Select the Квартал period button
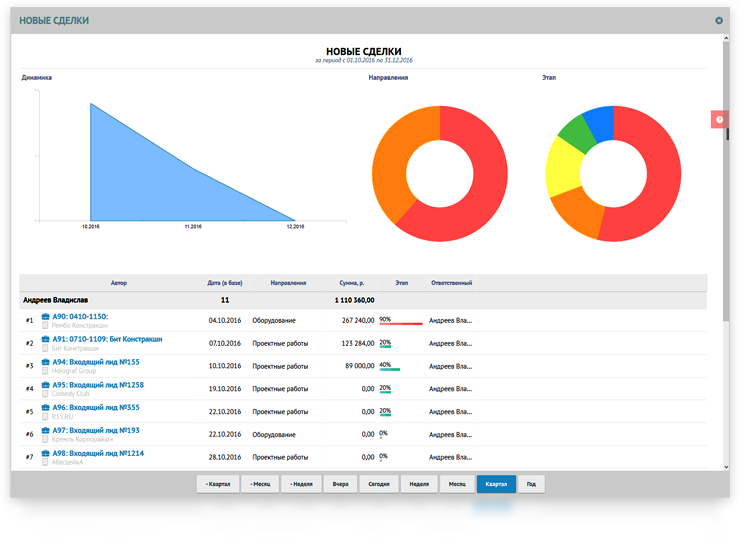Screen dimensions: 740x547 click(x=496, y=484)
